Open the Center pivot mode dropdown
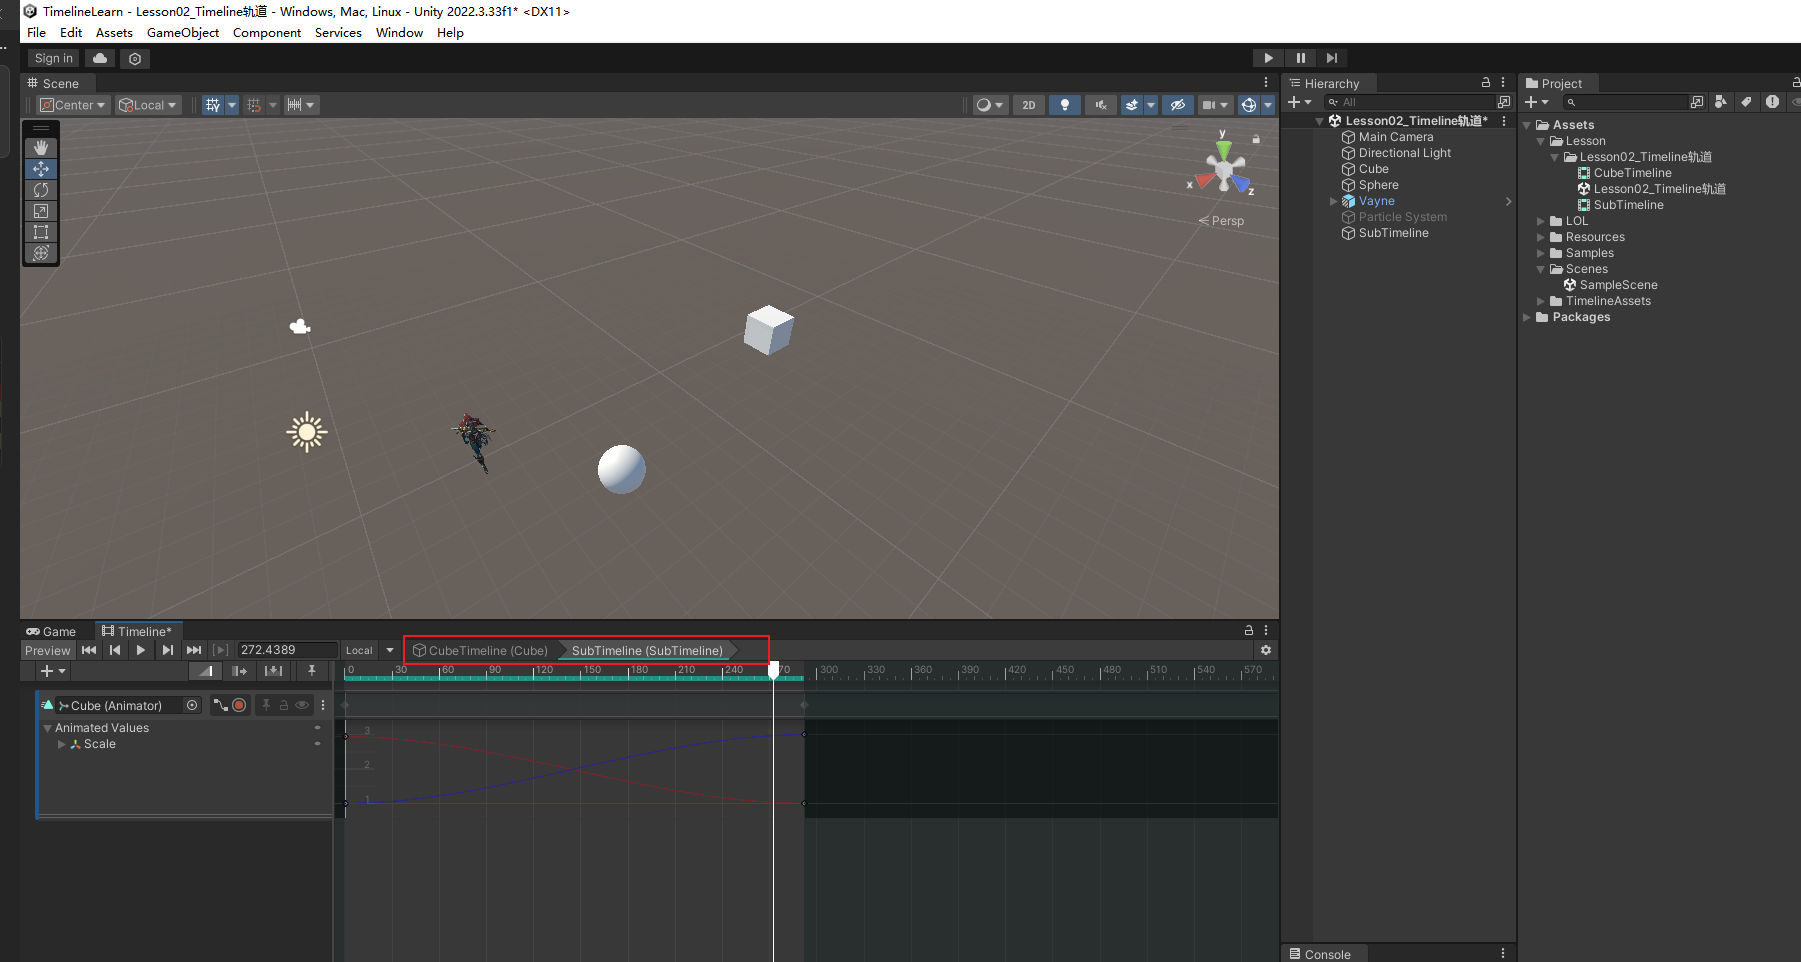1801x962 pixels. (x=73, y=105)
